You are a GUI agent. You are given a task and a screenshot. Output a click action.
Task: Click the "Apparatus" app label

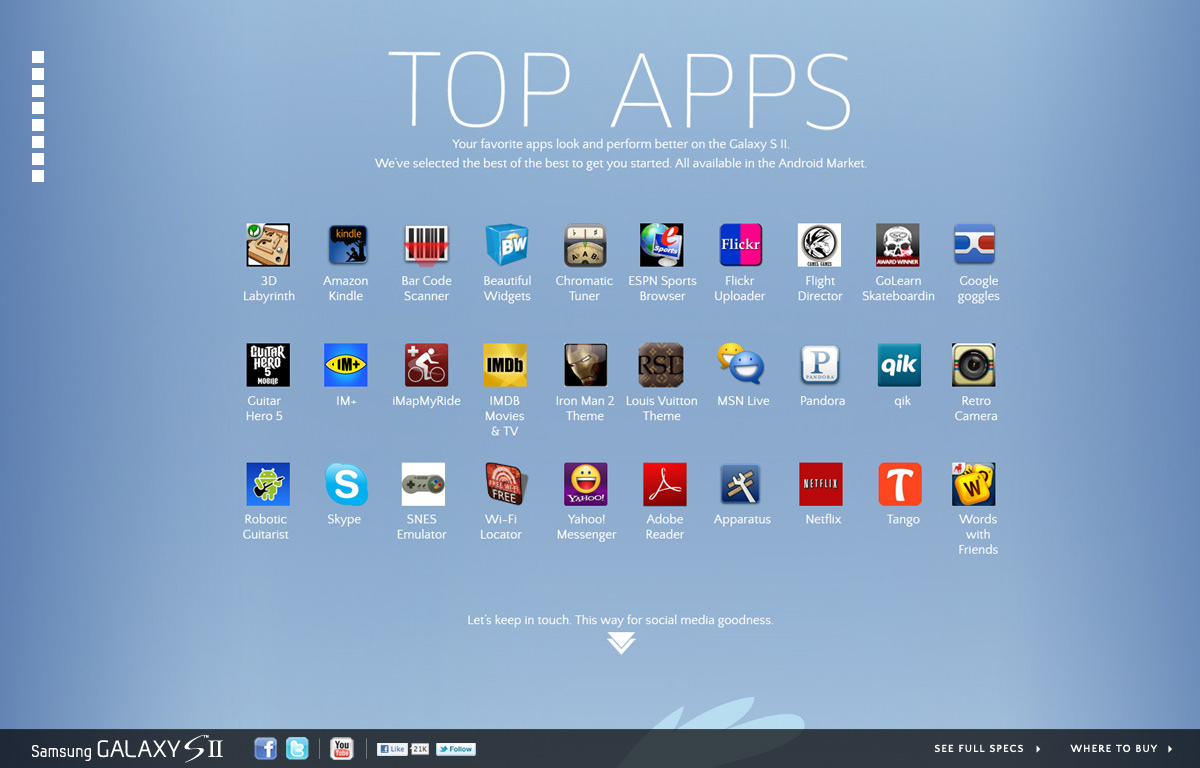[742, 519]
